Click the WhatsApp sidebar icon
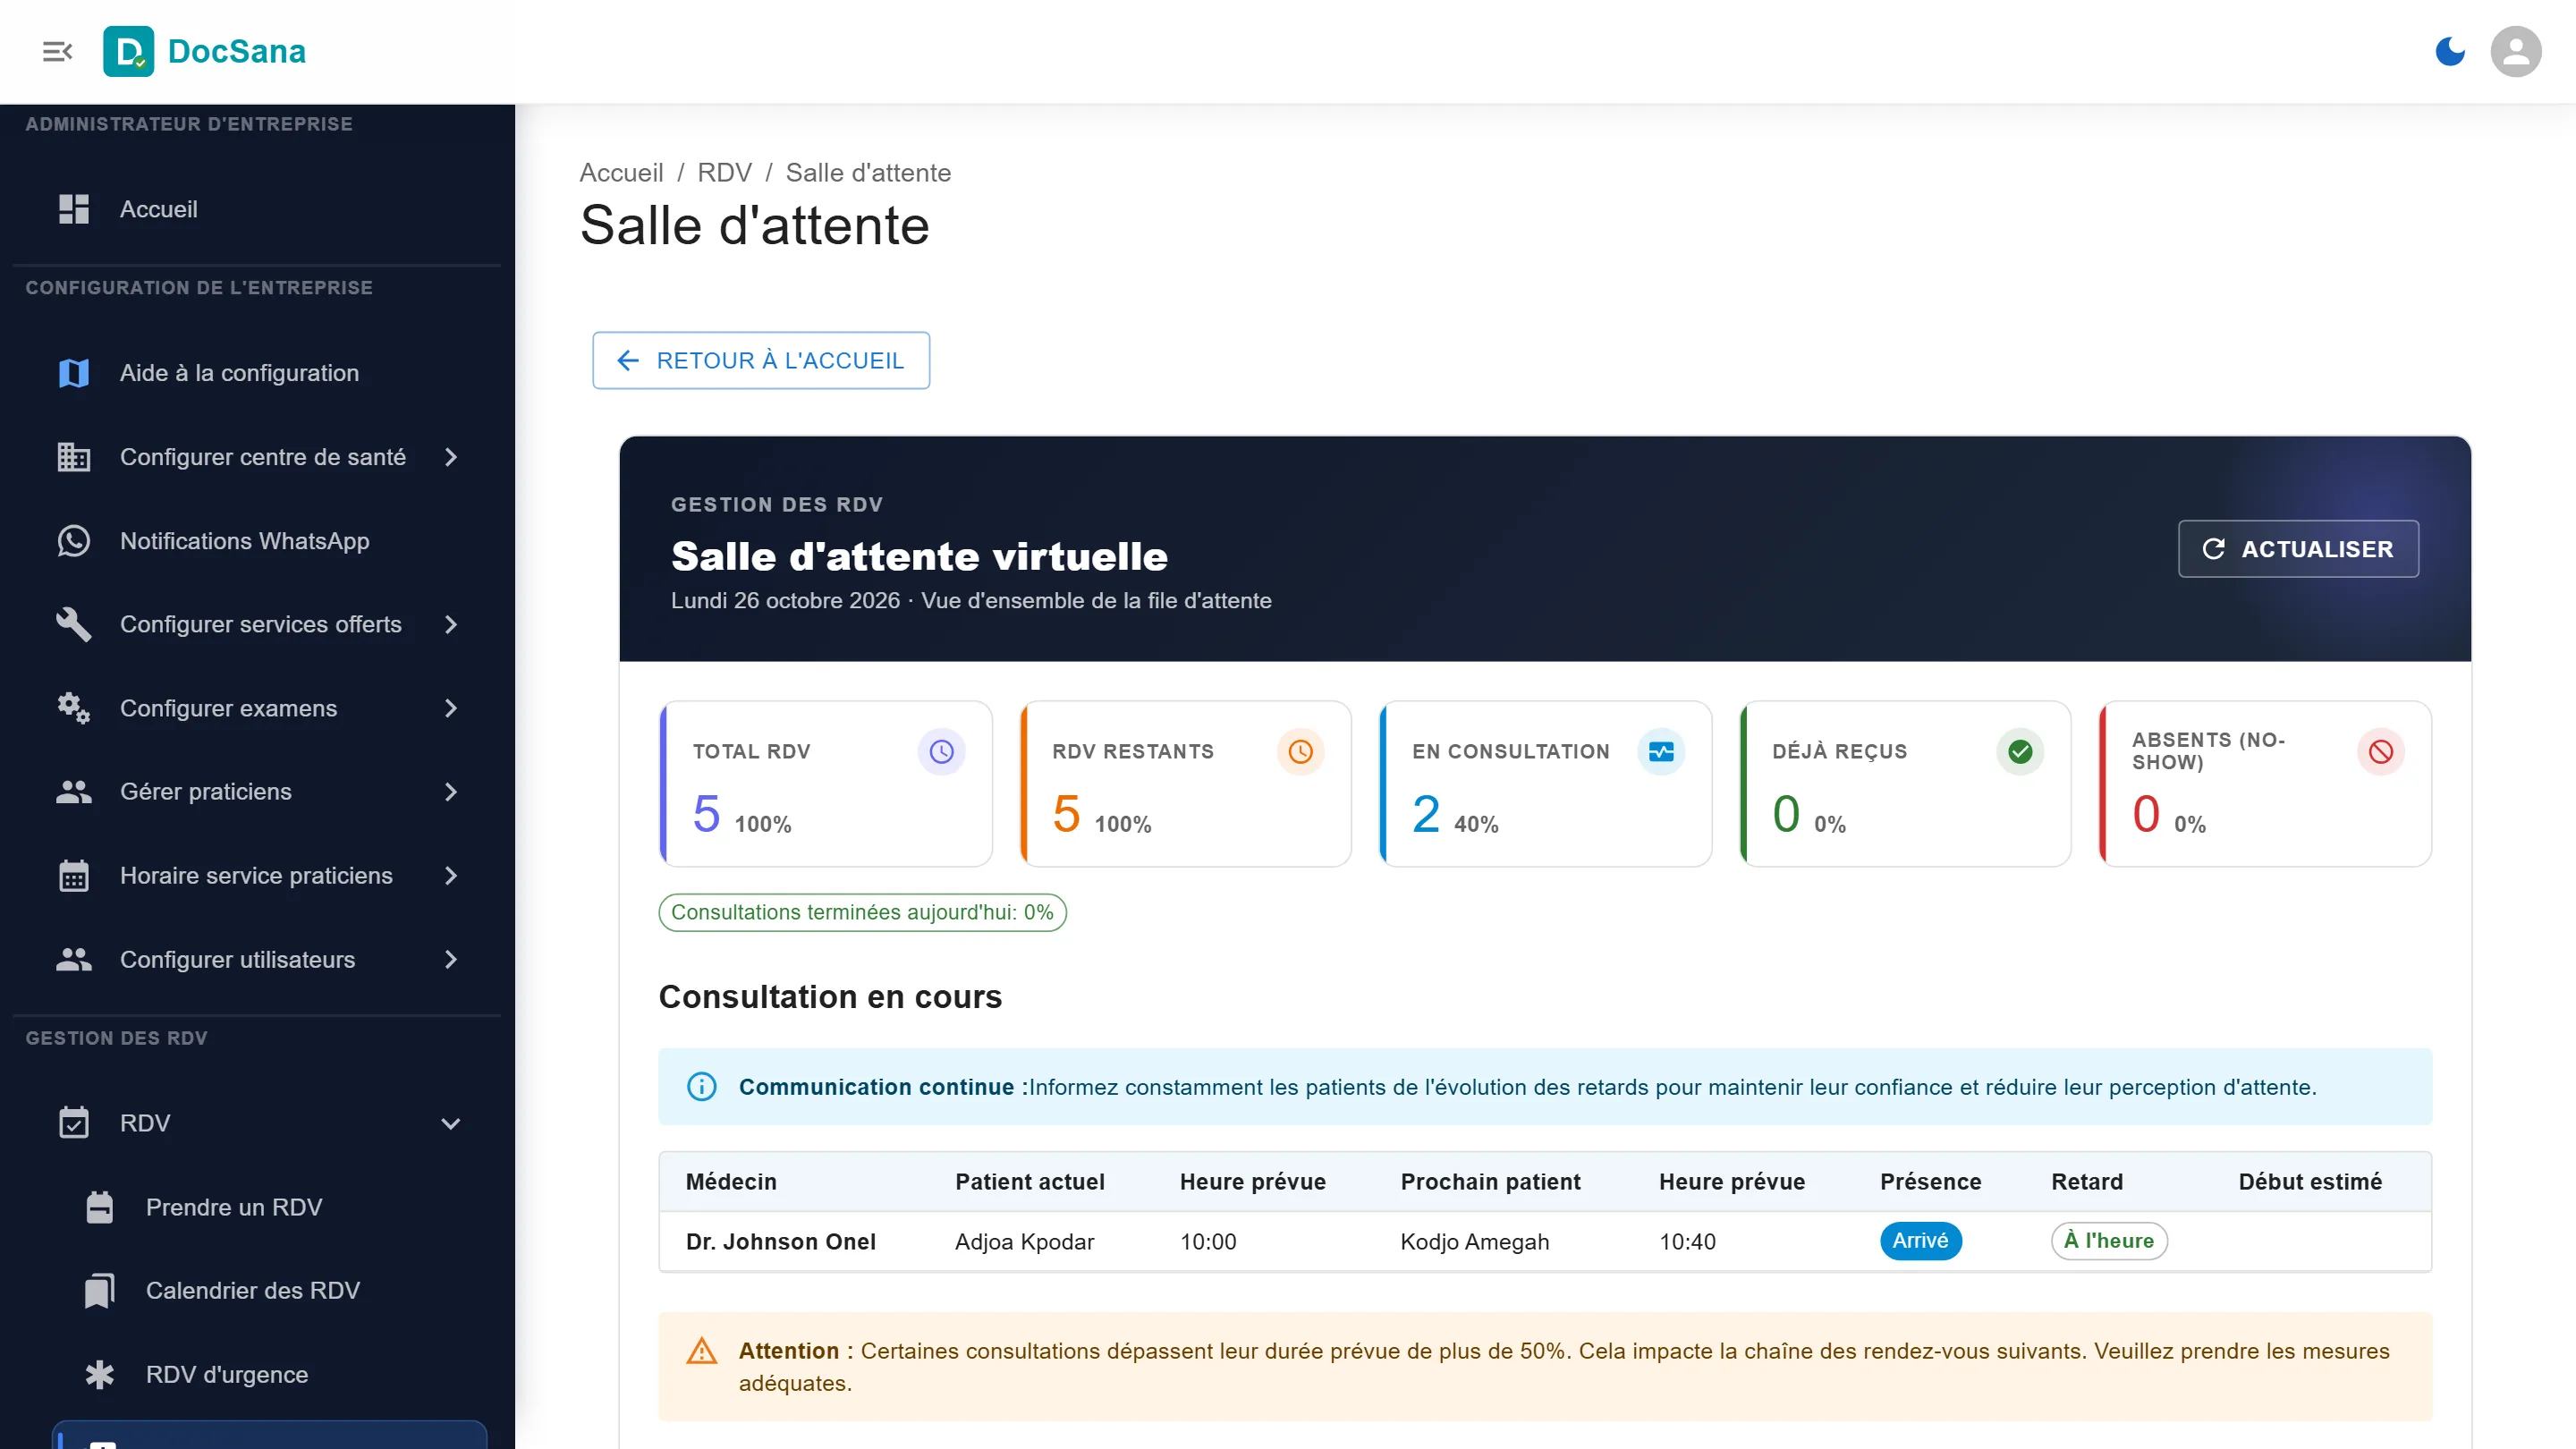Image resolution: width=2576 pixels, height=1449 pixels. point(74,541)
